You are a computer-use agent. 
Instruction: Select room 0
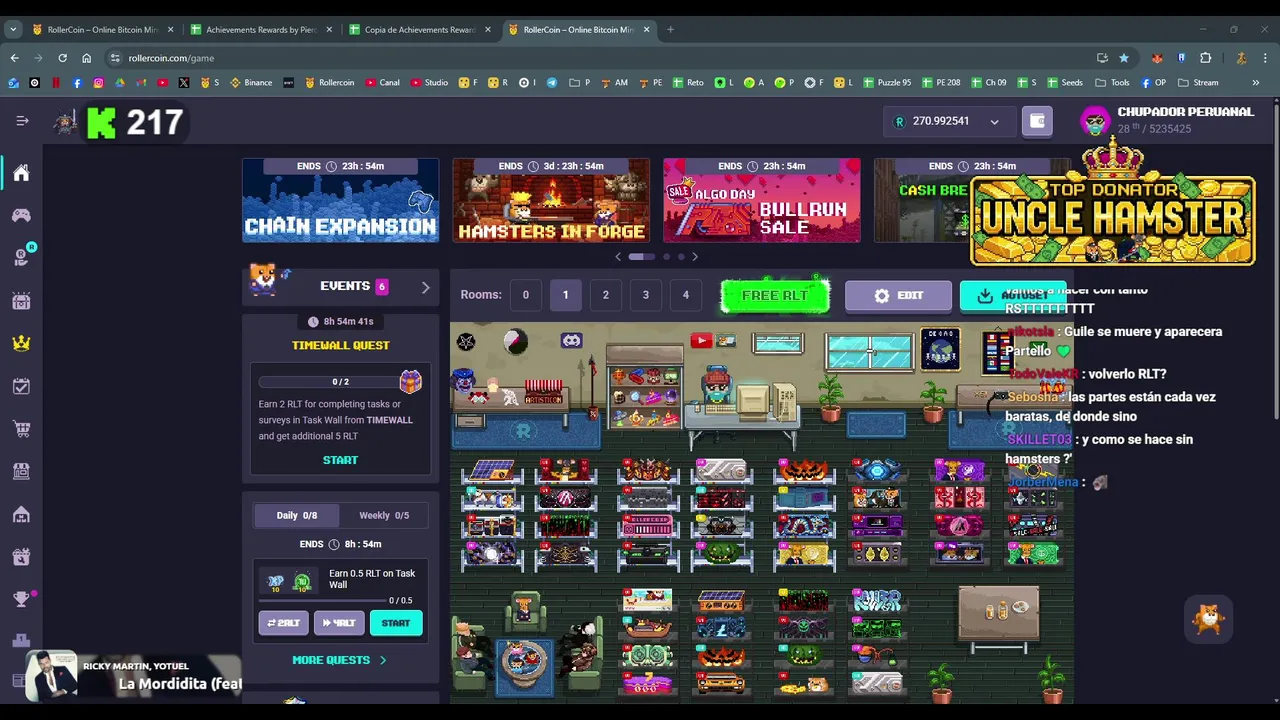click(525, 295)
